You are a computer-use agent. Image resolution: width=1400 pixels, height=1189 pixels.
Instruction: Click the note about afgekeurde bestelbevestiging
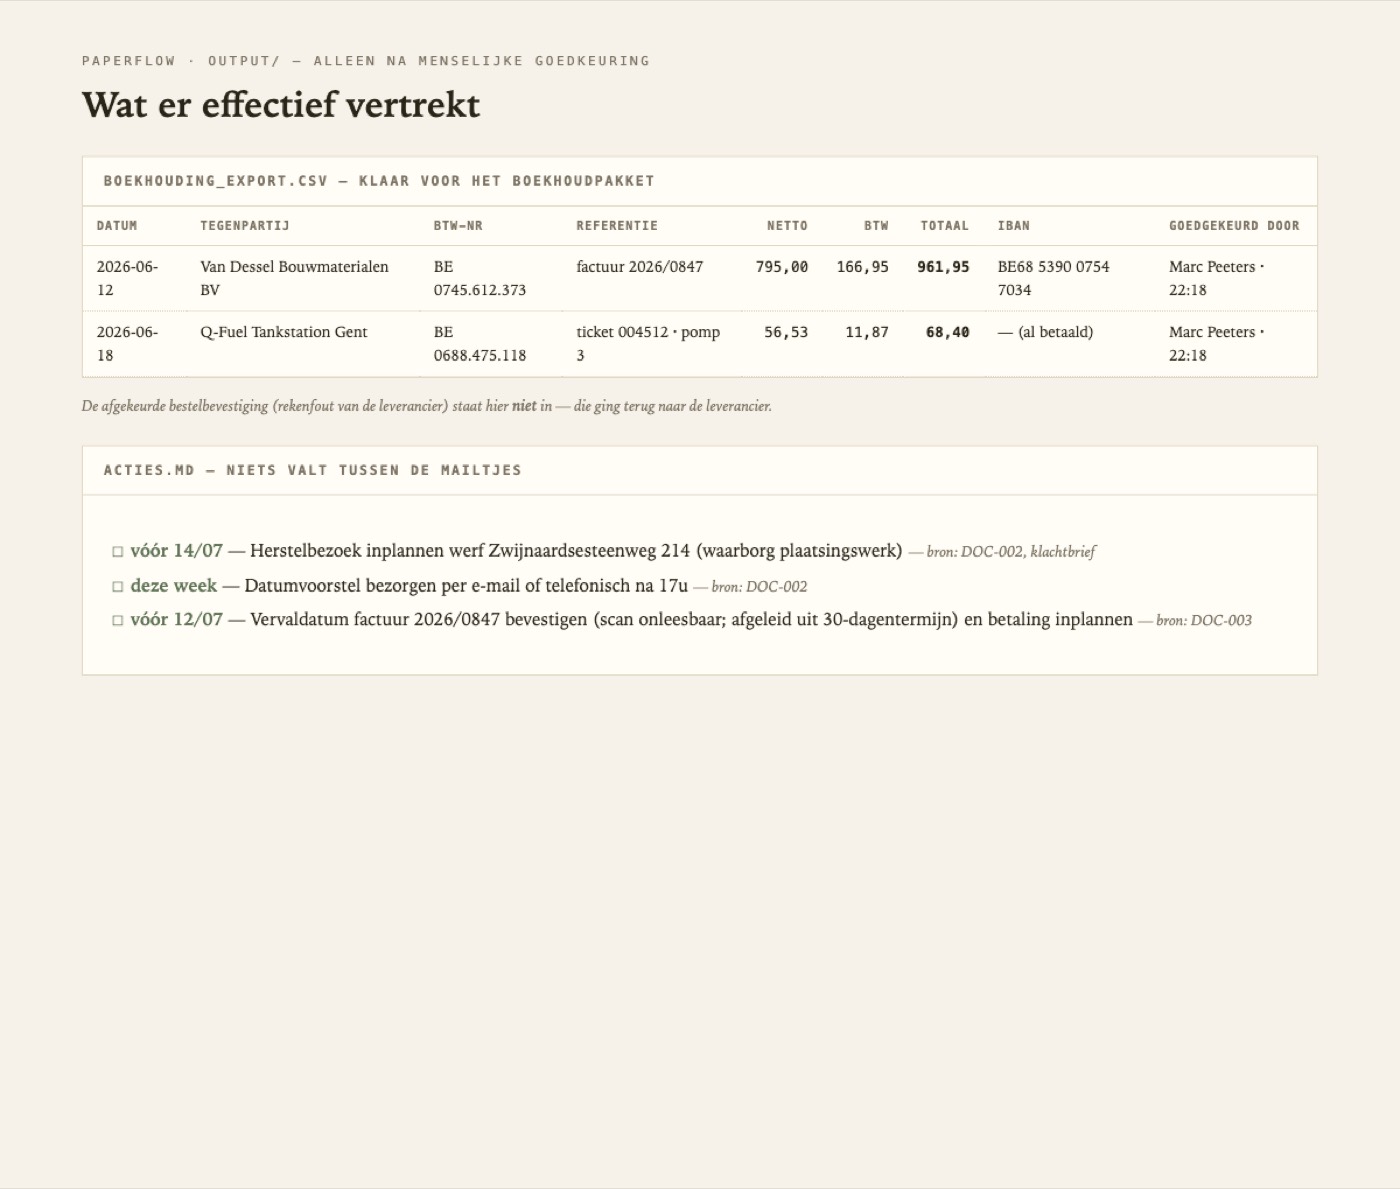click(x=427, y=406)
